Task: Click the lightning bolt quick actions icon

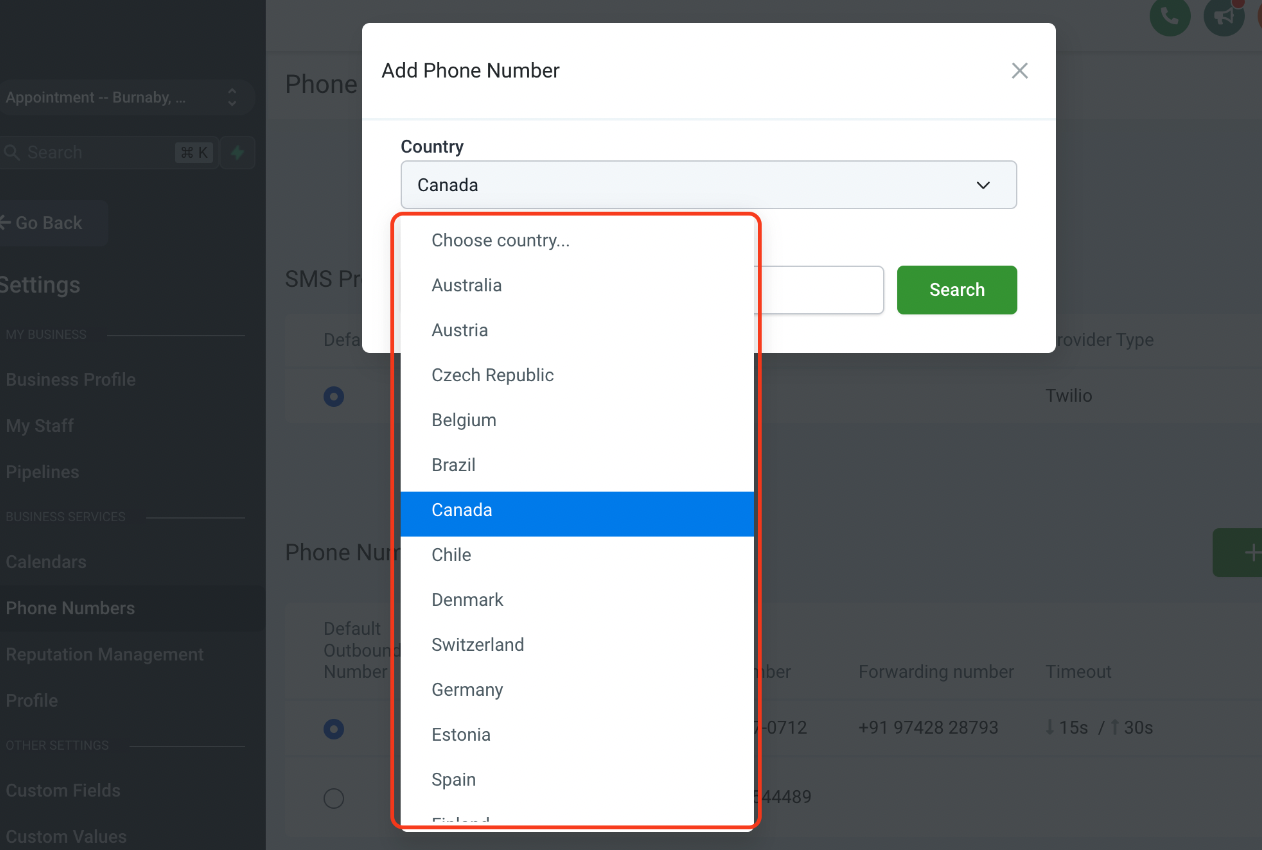Action: click(x=237, y=153)
